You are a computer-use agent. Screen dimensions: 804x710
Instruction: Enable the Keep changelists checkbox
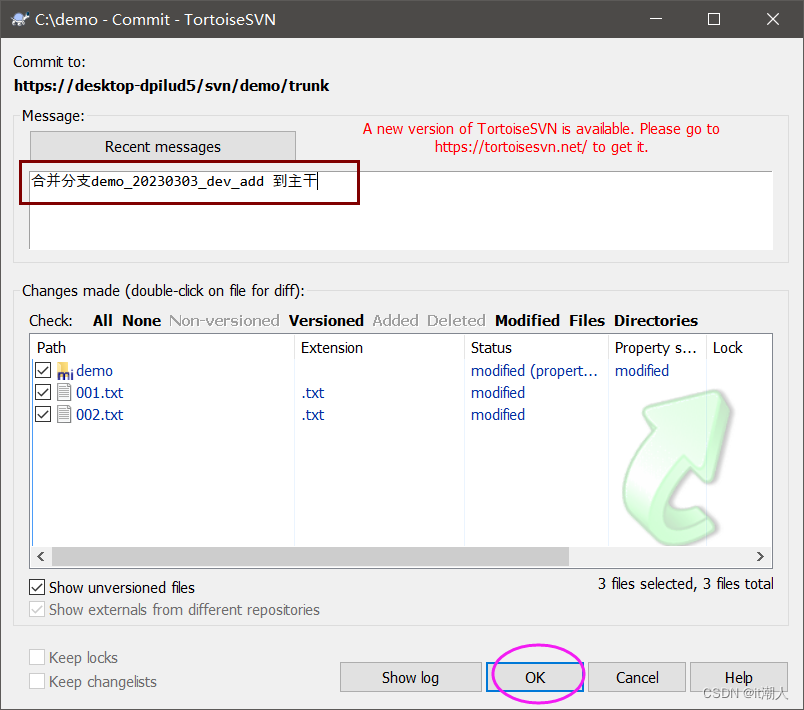37,681
